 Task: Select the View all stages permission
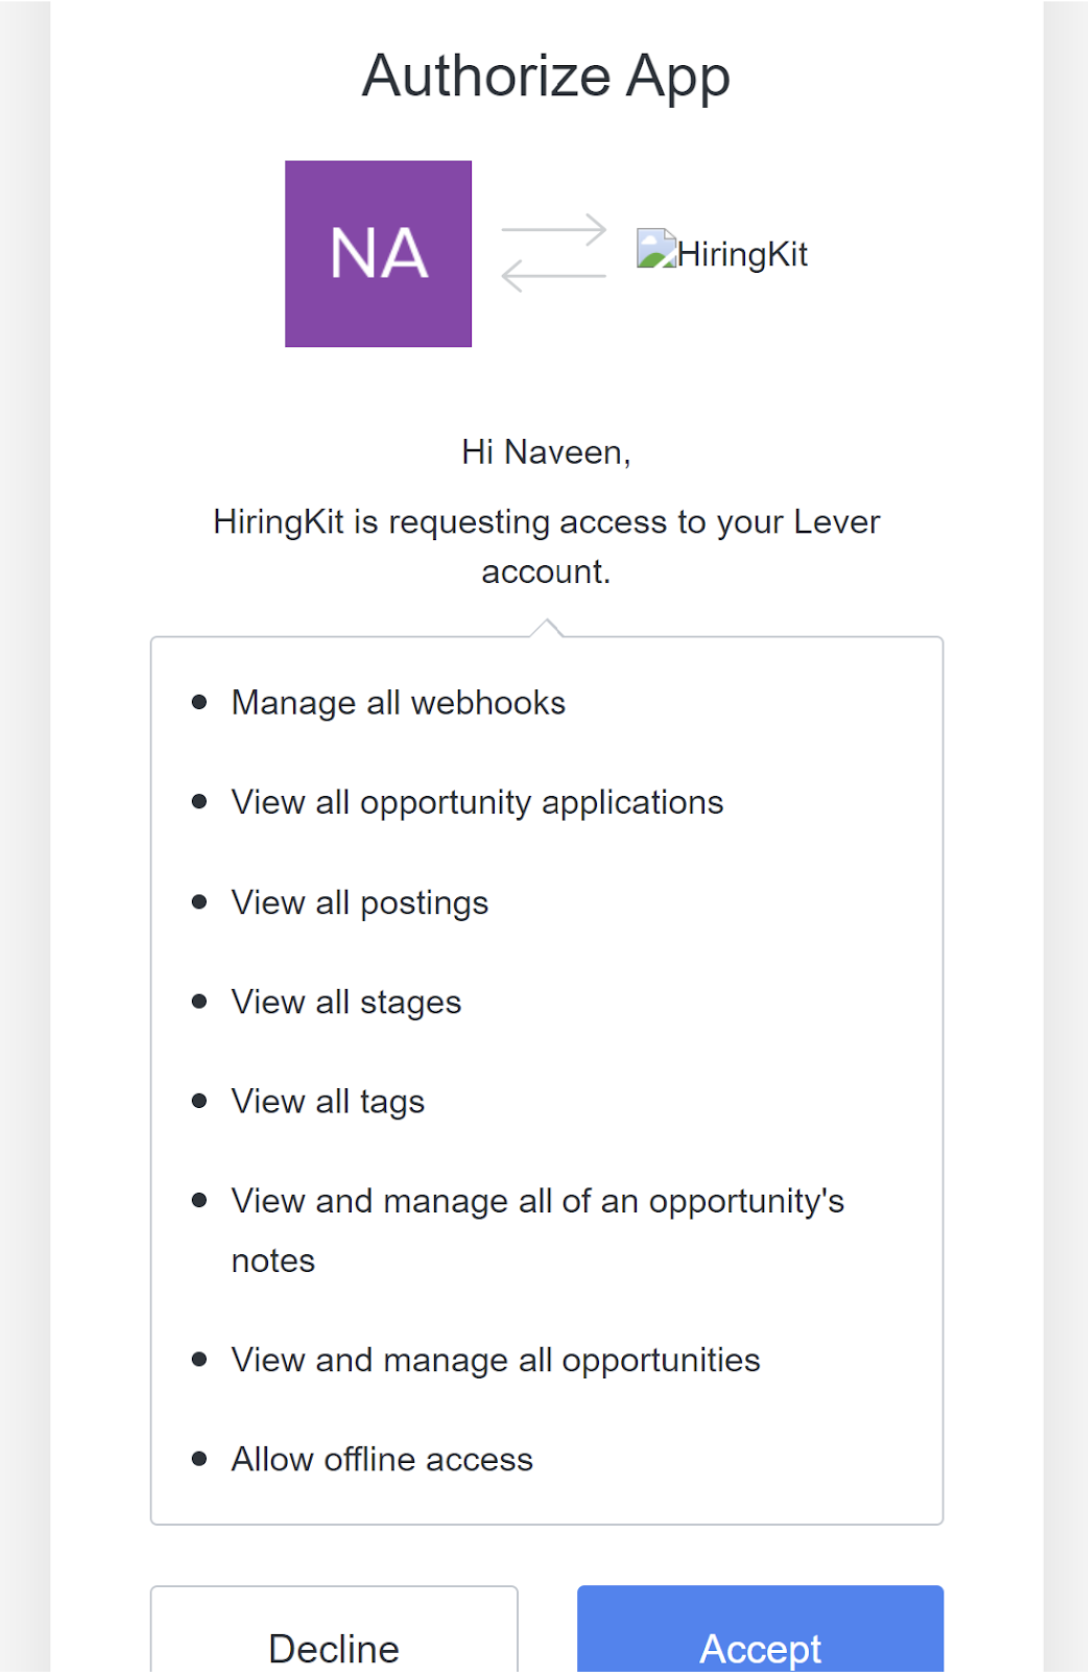[x=346, y=1002]
